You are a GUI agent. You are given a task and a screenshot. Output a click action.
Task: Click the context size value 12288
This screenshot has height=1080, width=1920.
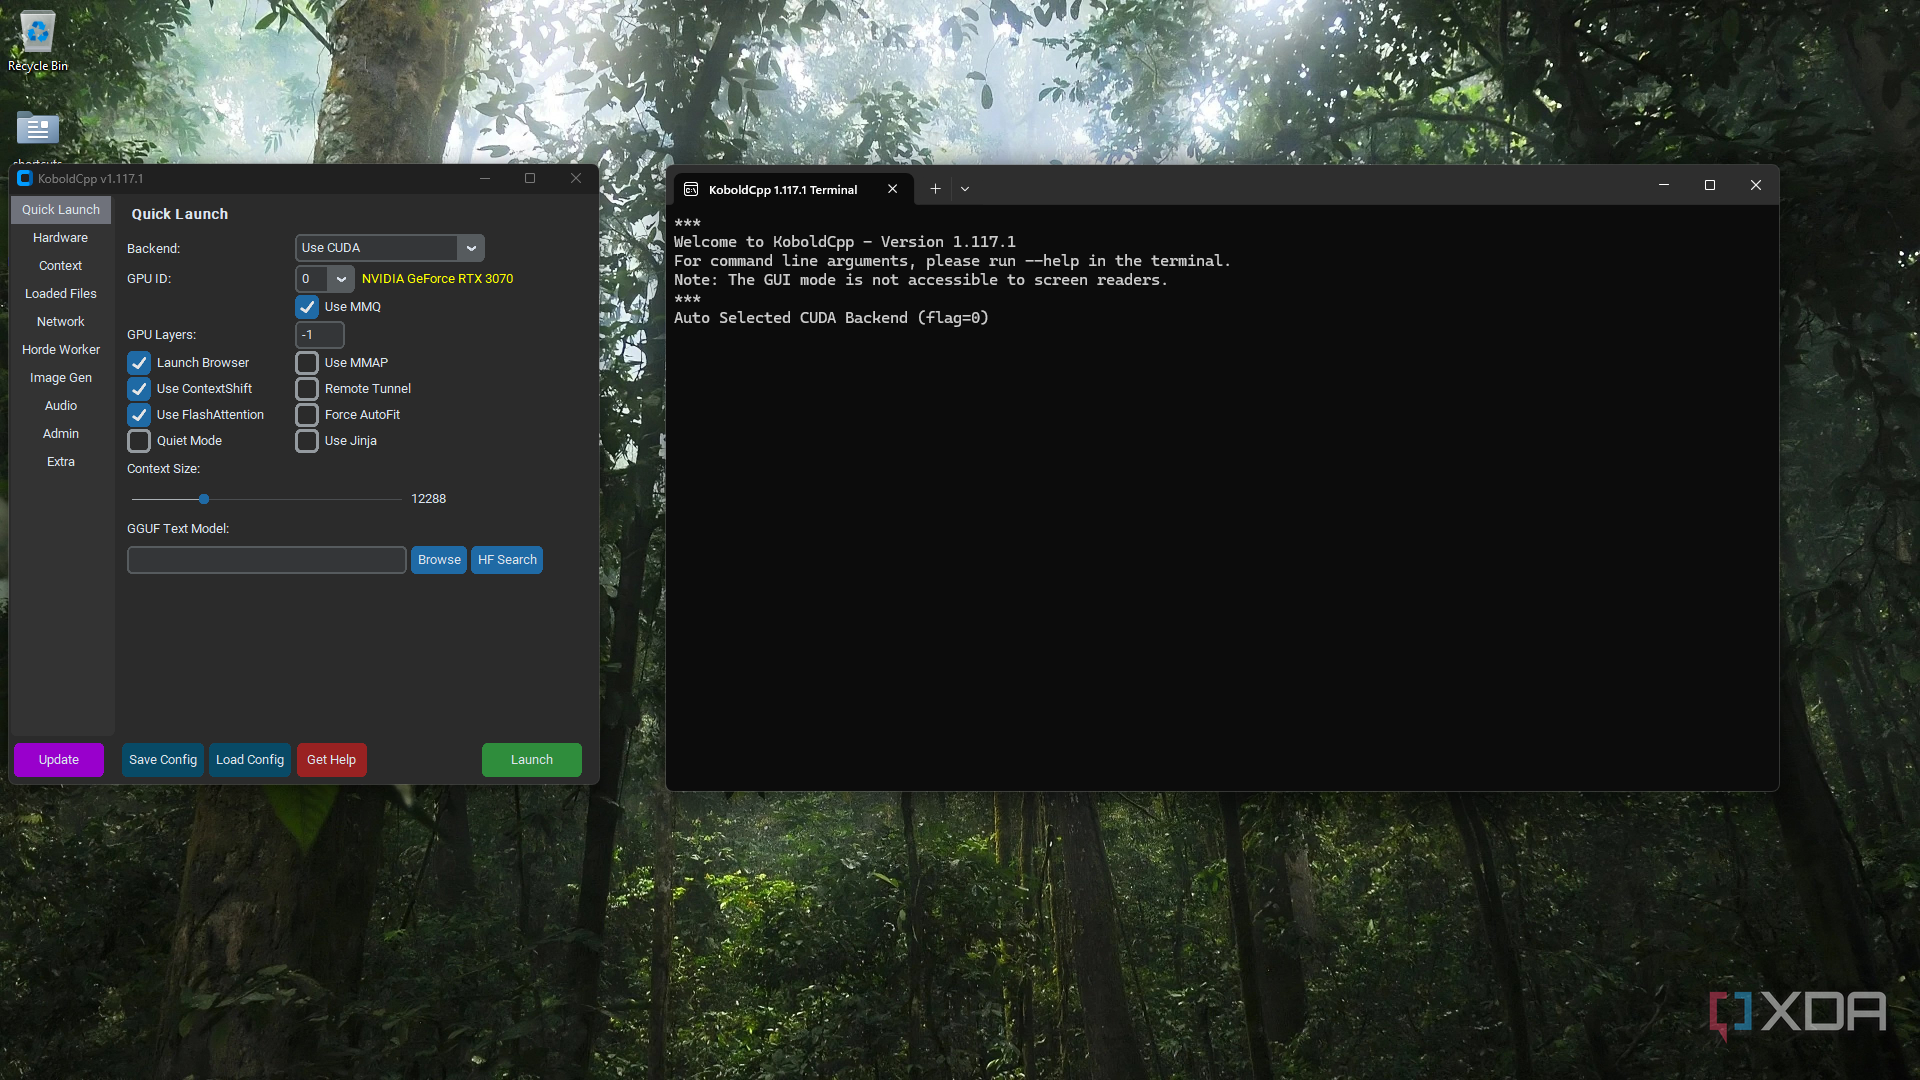tap(429, 499)
